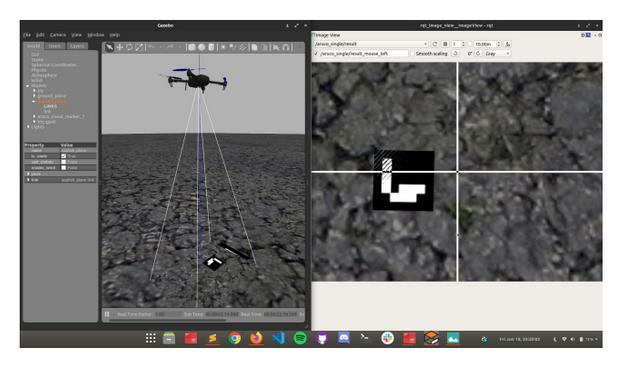Image resolution: width=621 pixels, height=373 pixels.
Task: Click the Gazebo bottom horizontal scrollbar
Action: (x=168, y=320)
